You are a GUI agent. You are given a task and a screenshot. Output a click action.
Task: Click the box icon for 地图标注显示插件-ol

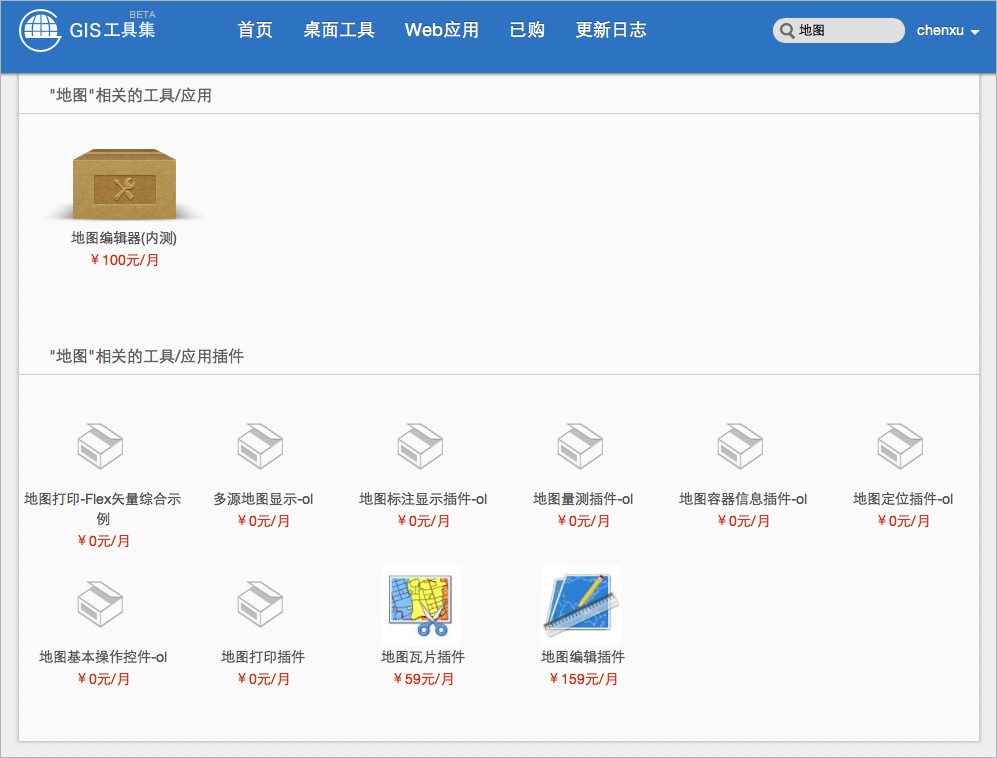(x=420, y=446)
